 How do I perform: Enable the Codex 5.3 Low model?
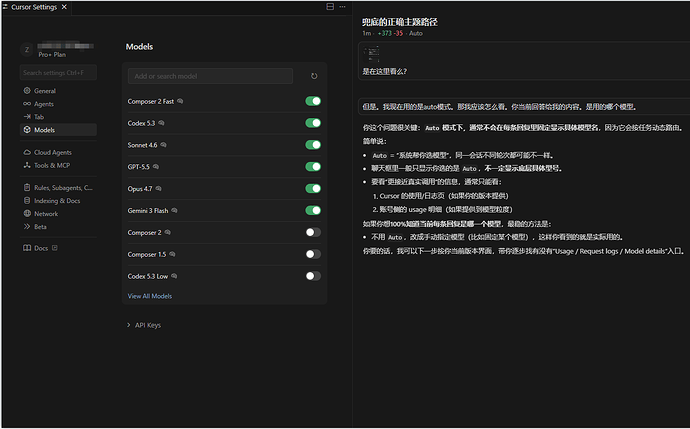pos(313,276)
